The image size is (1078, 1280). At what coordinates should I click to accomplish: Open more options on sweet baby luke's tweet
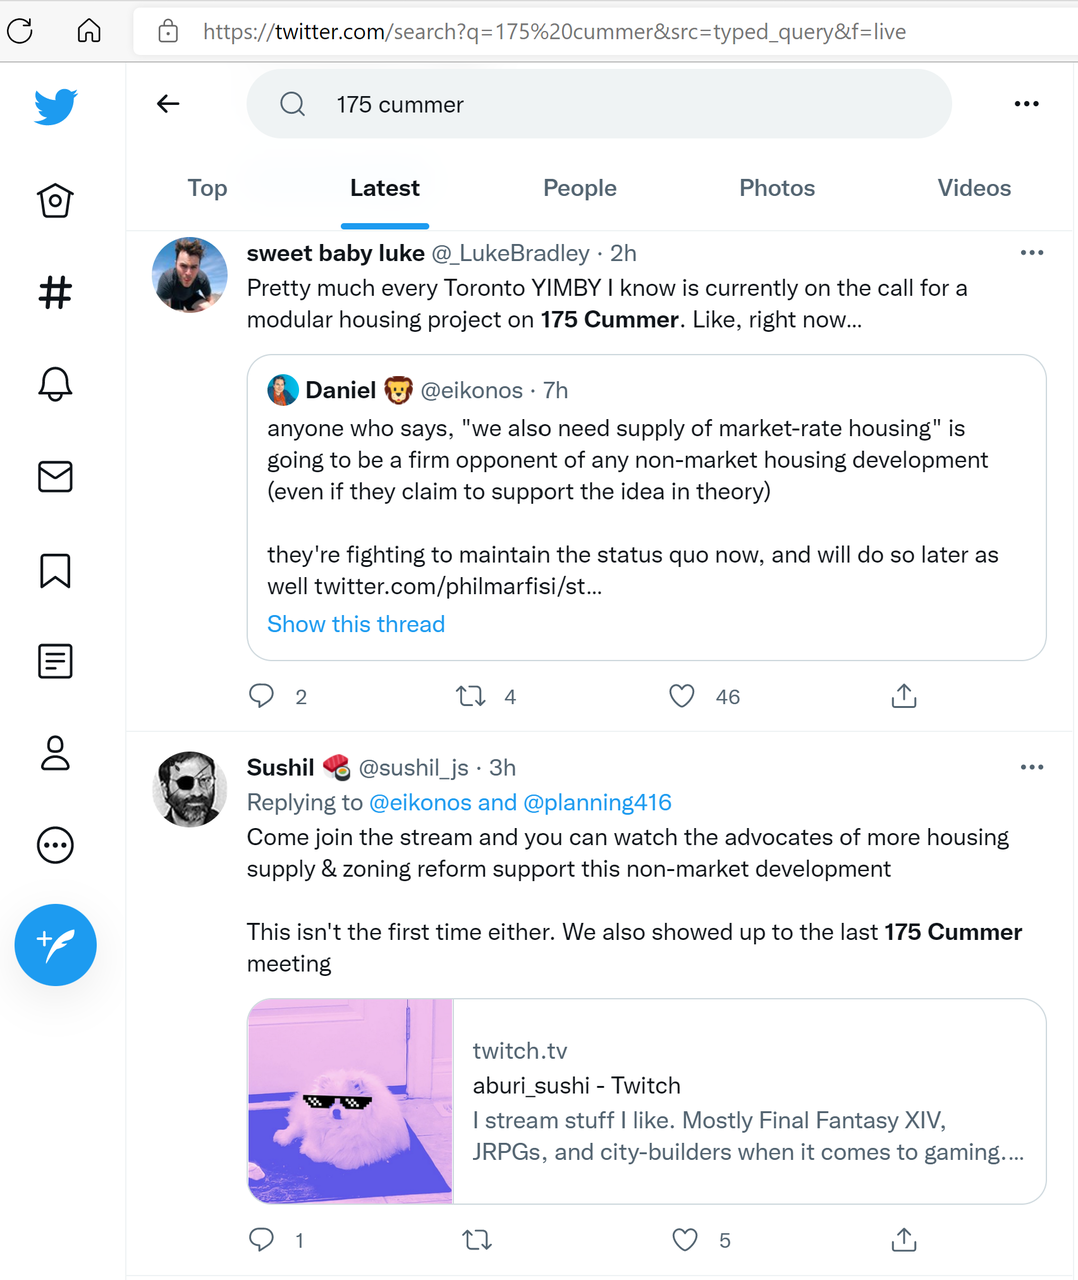coord(1032,253)
